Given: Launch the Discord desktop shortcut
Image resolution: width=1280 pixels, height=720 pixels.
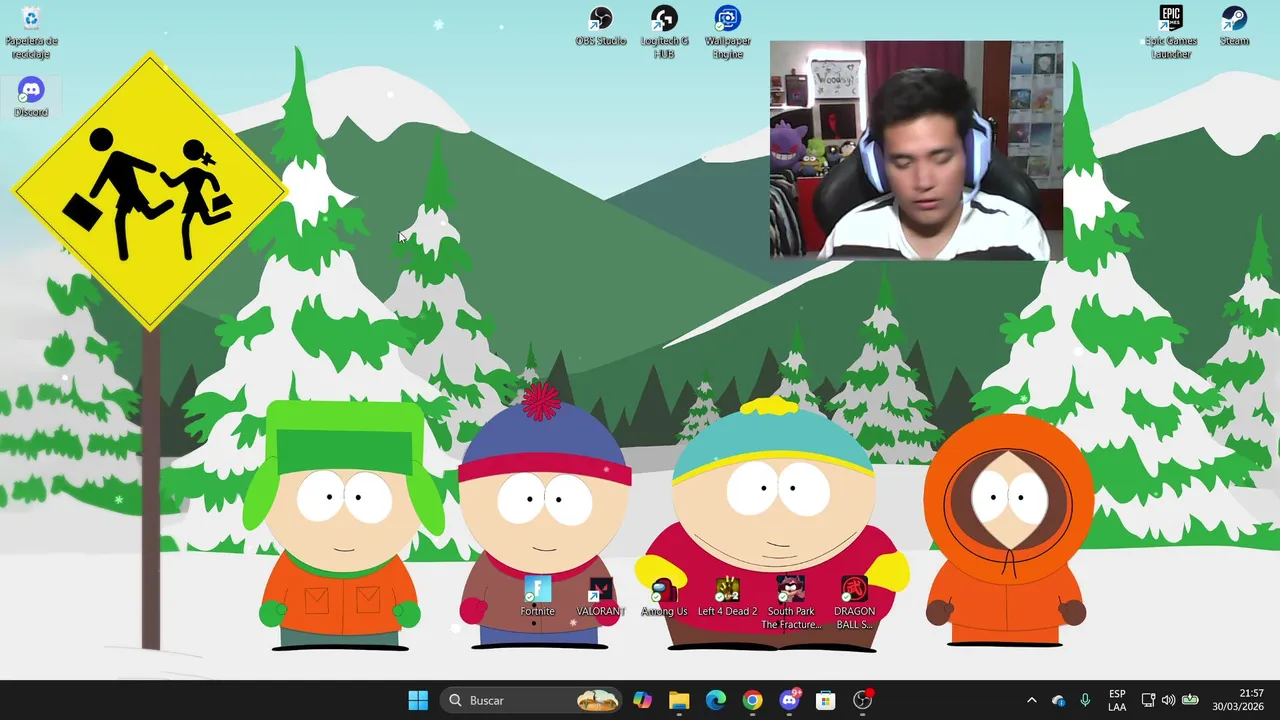Looking at the screenshot, I should coord(31,97).
